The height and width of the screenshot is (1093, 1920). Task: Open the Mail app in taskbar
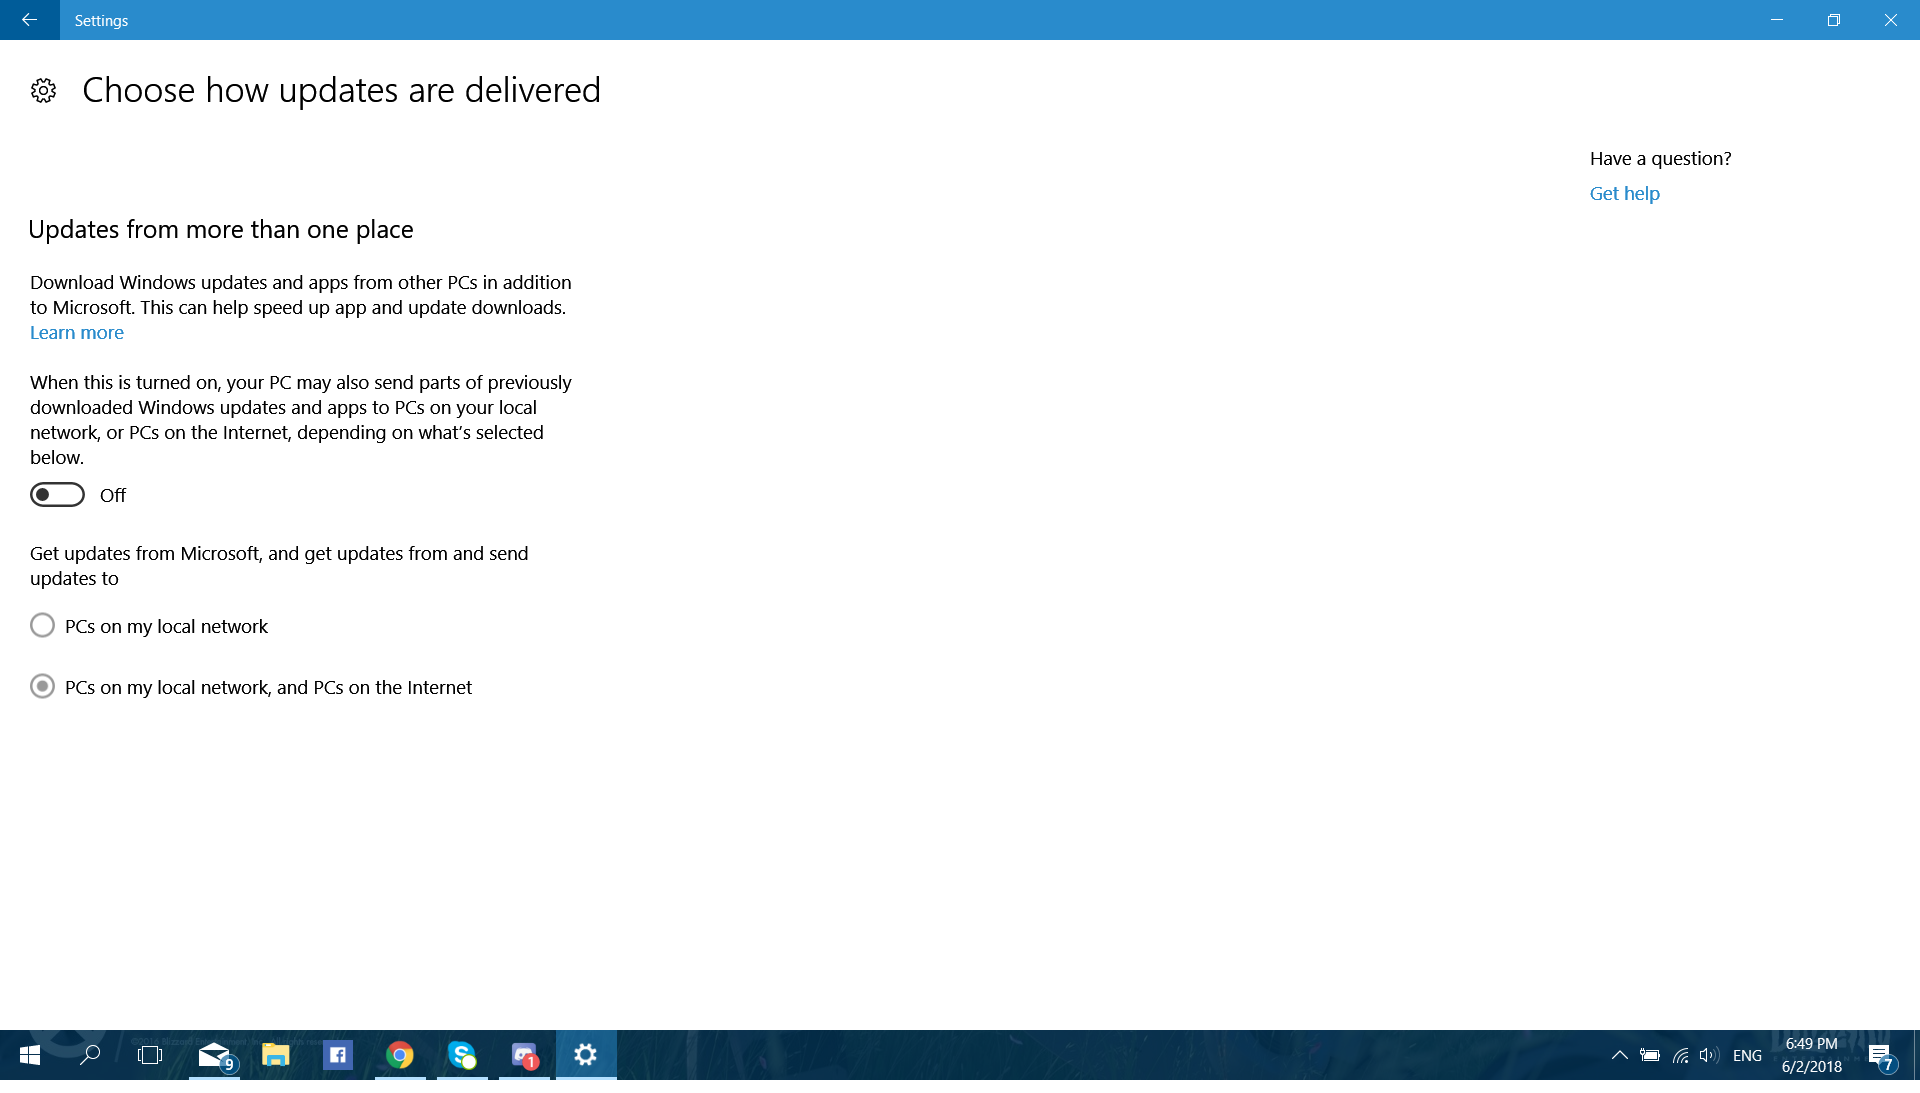[214, 1055]
